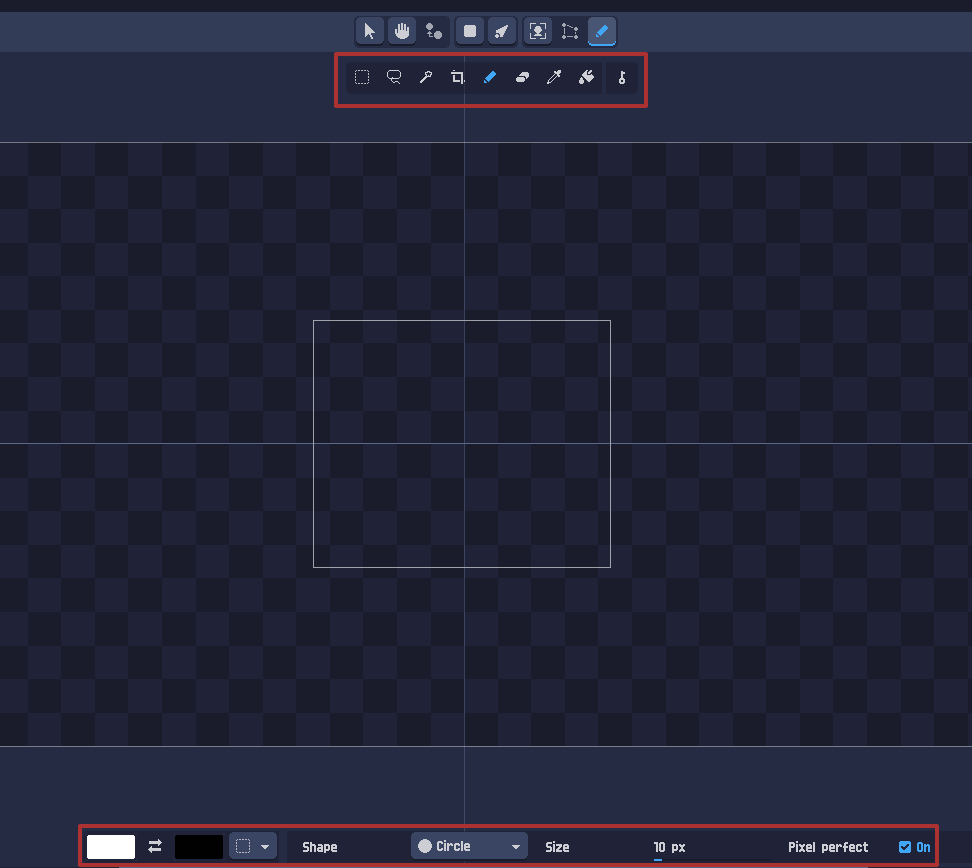Select the polygon path edit tool
Viewport: 972px width, 868px height.
tap(570, 31)
